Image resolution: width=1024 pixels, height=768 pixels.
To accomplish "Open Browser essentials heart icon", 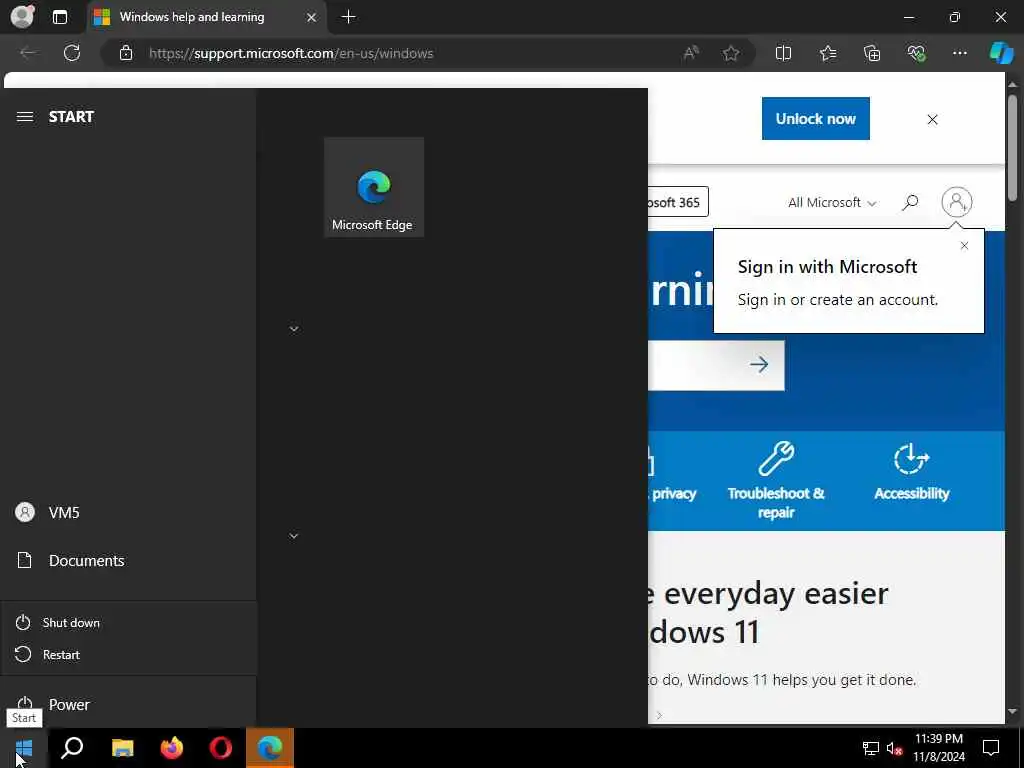I will click(x=916, y=53).
